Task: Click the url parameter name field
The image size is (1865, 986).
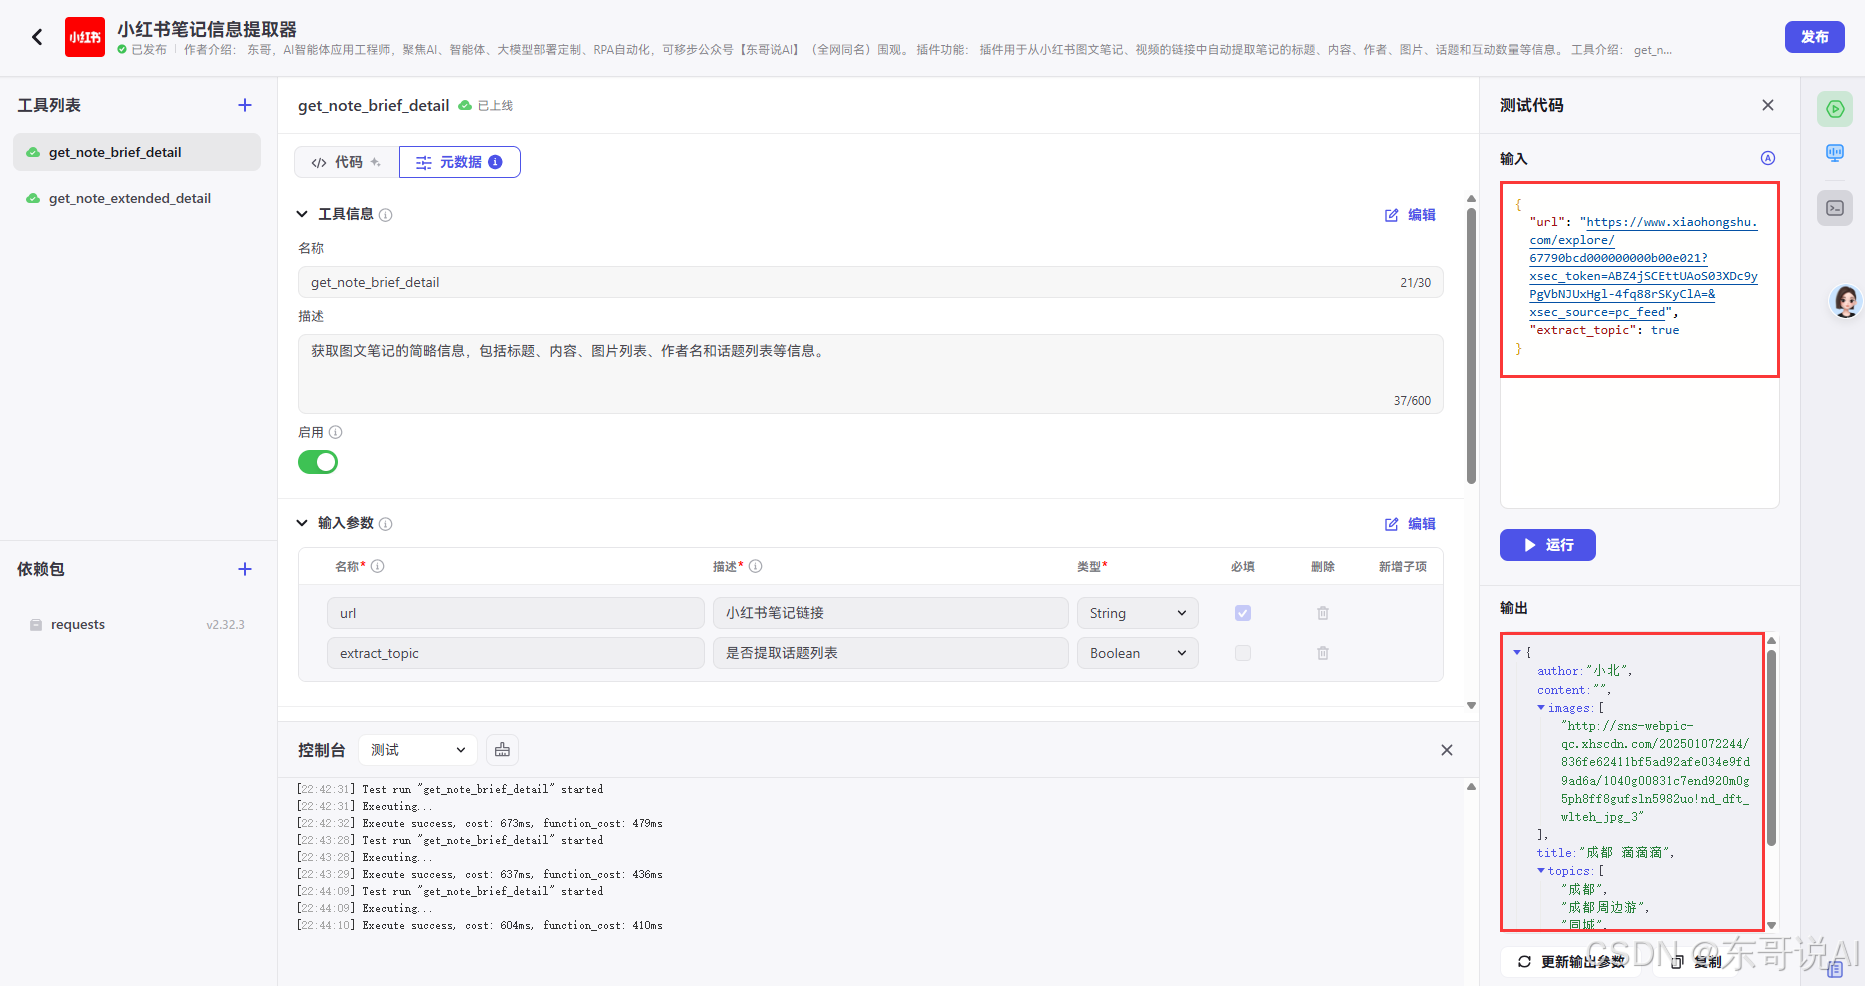Action: (515, 613)
